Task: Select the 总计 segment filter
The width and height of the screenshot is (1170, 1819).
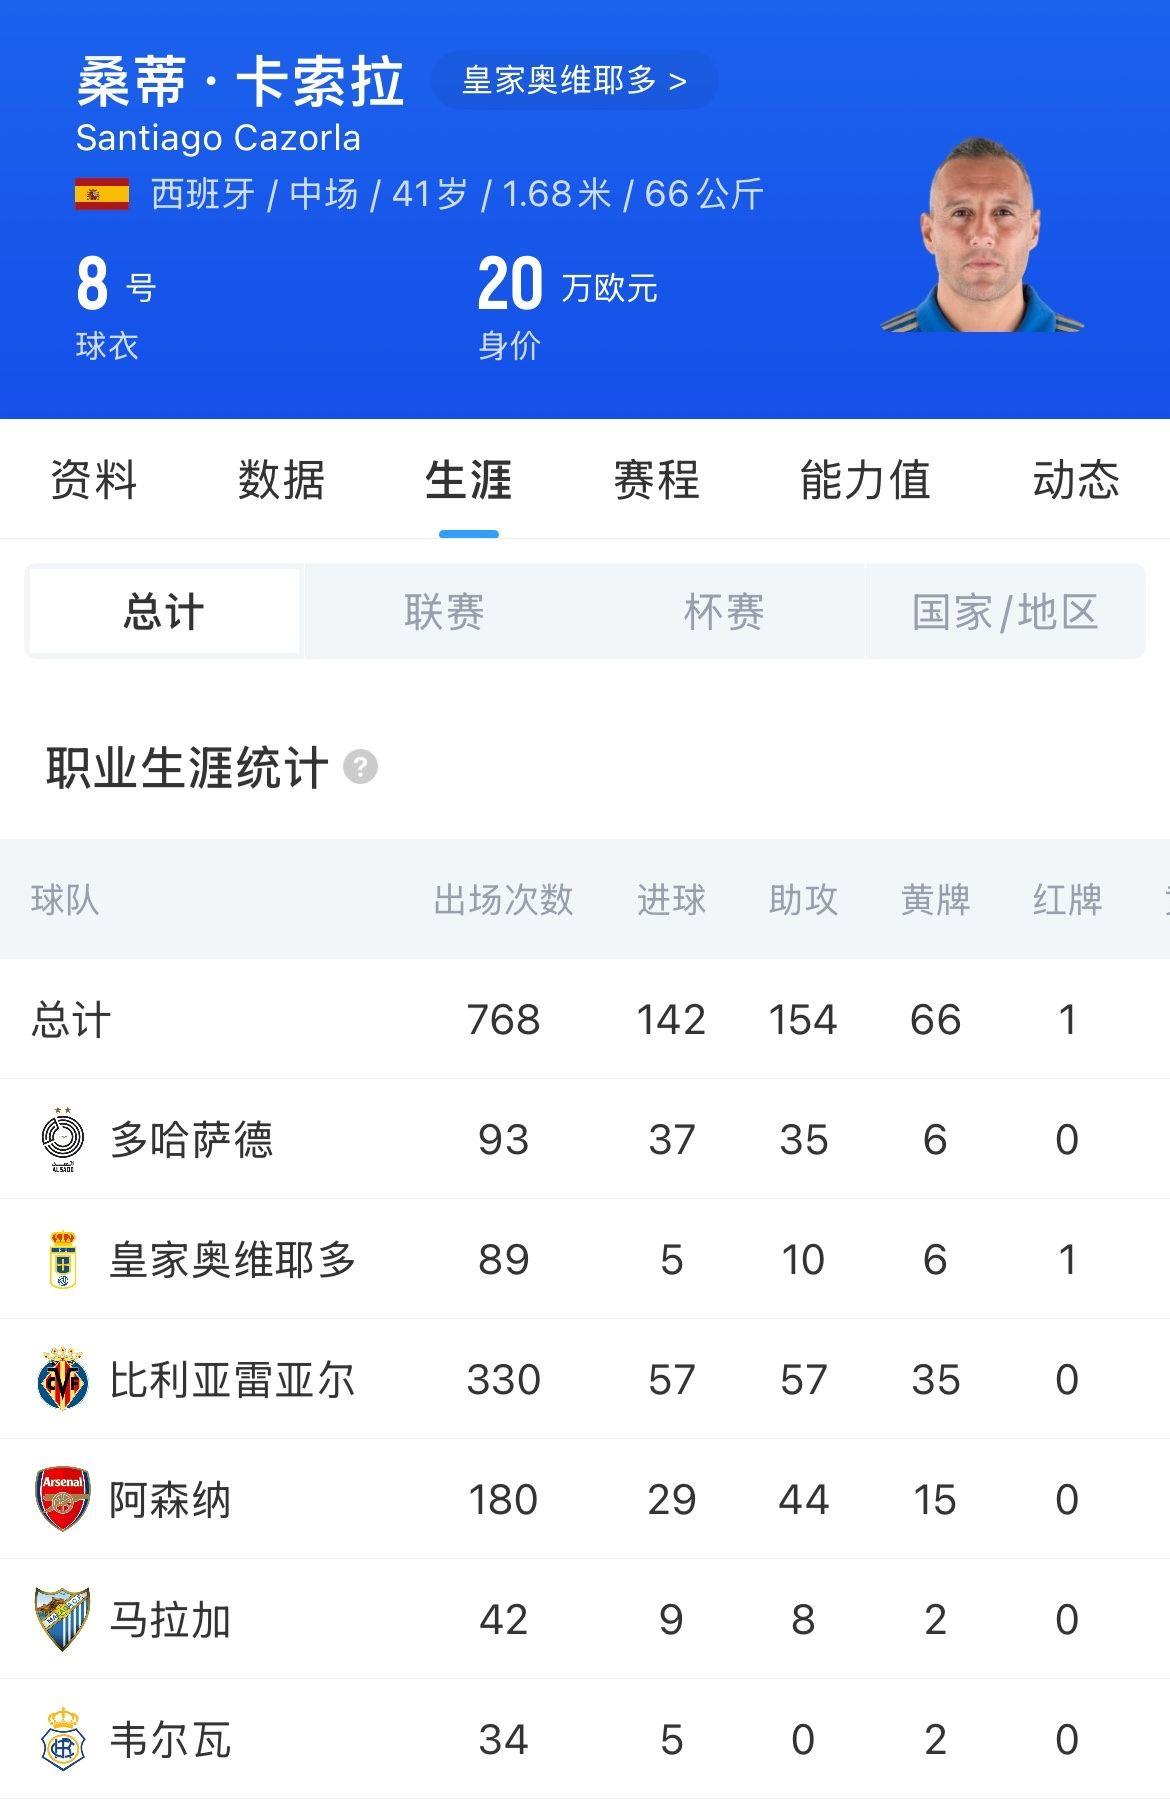Action: (x=164, y=611)
